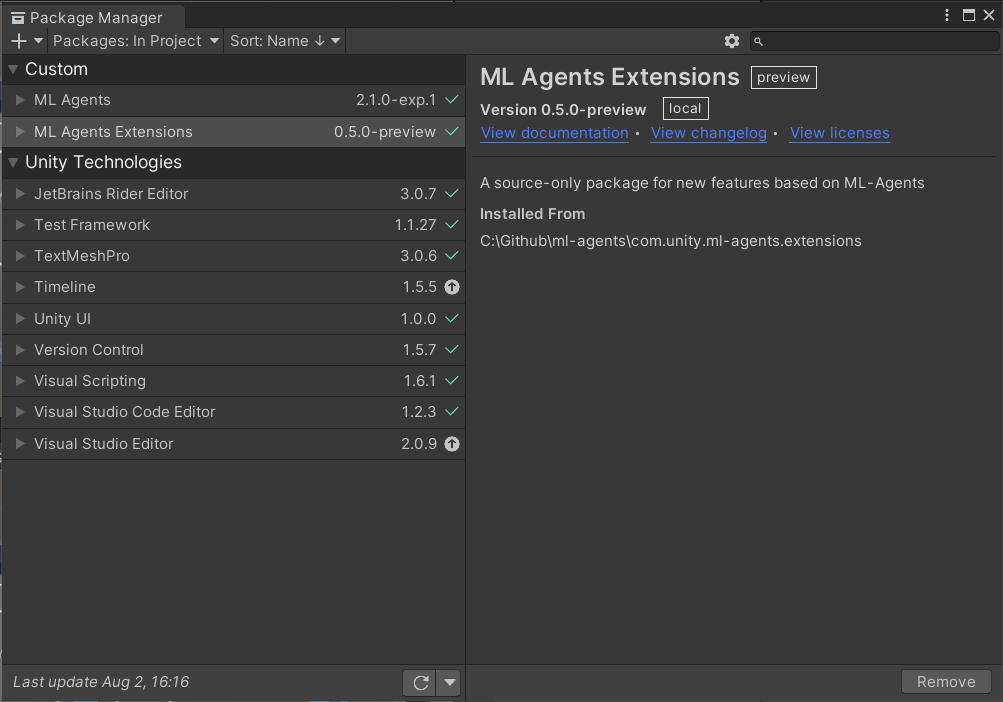Click Unity UI installed checkmark
This screenshot has width=1003, height=702.
click(x=452, y=319)
